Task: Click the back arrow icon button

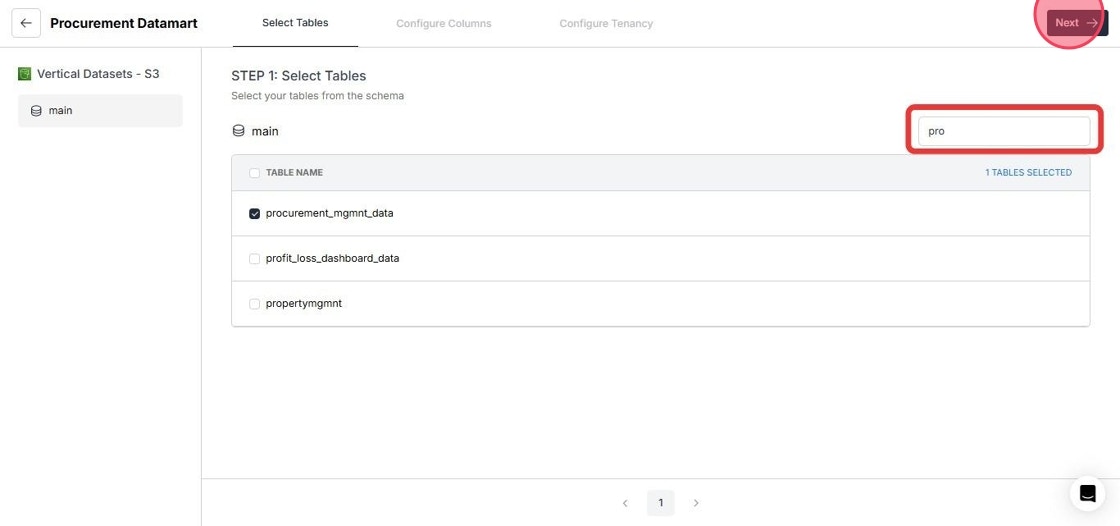Action: [26, 24]
